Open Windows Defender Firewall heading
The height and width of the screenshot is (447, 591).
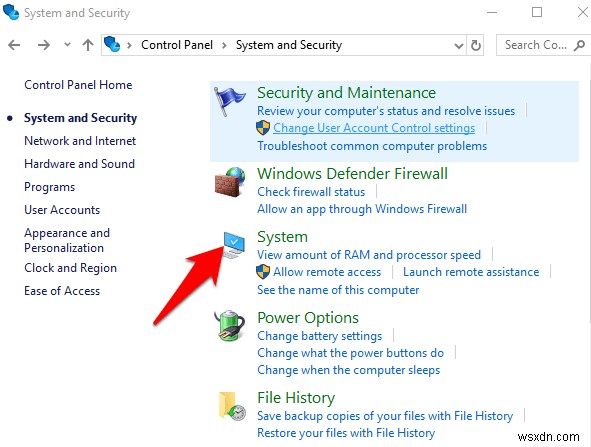click(352, 174)
